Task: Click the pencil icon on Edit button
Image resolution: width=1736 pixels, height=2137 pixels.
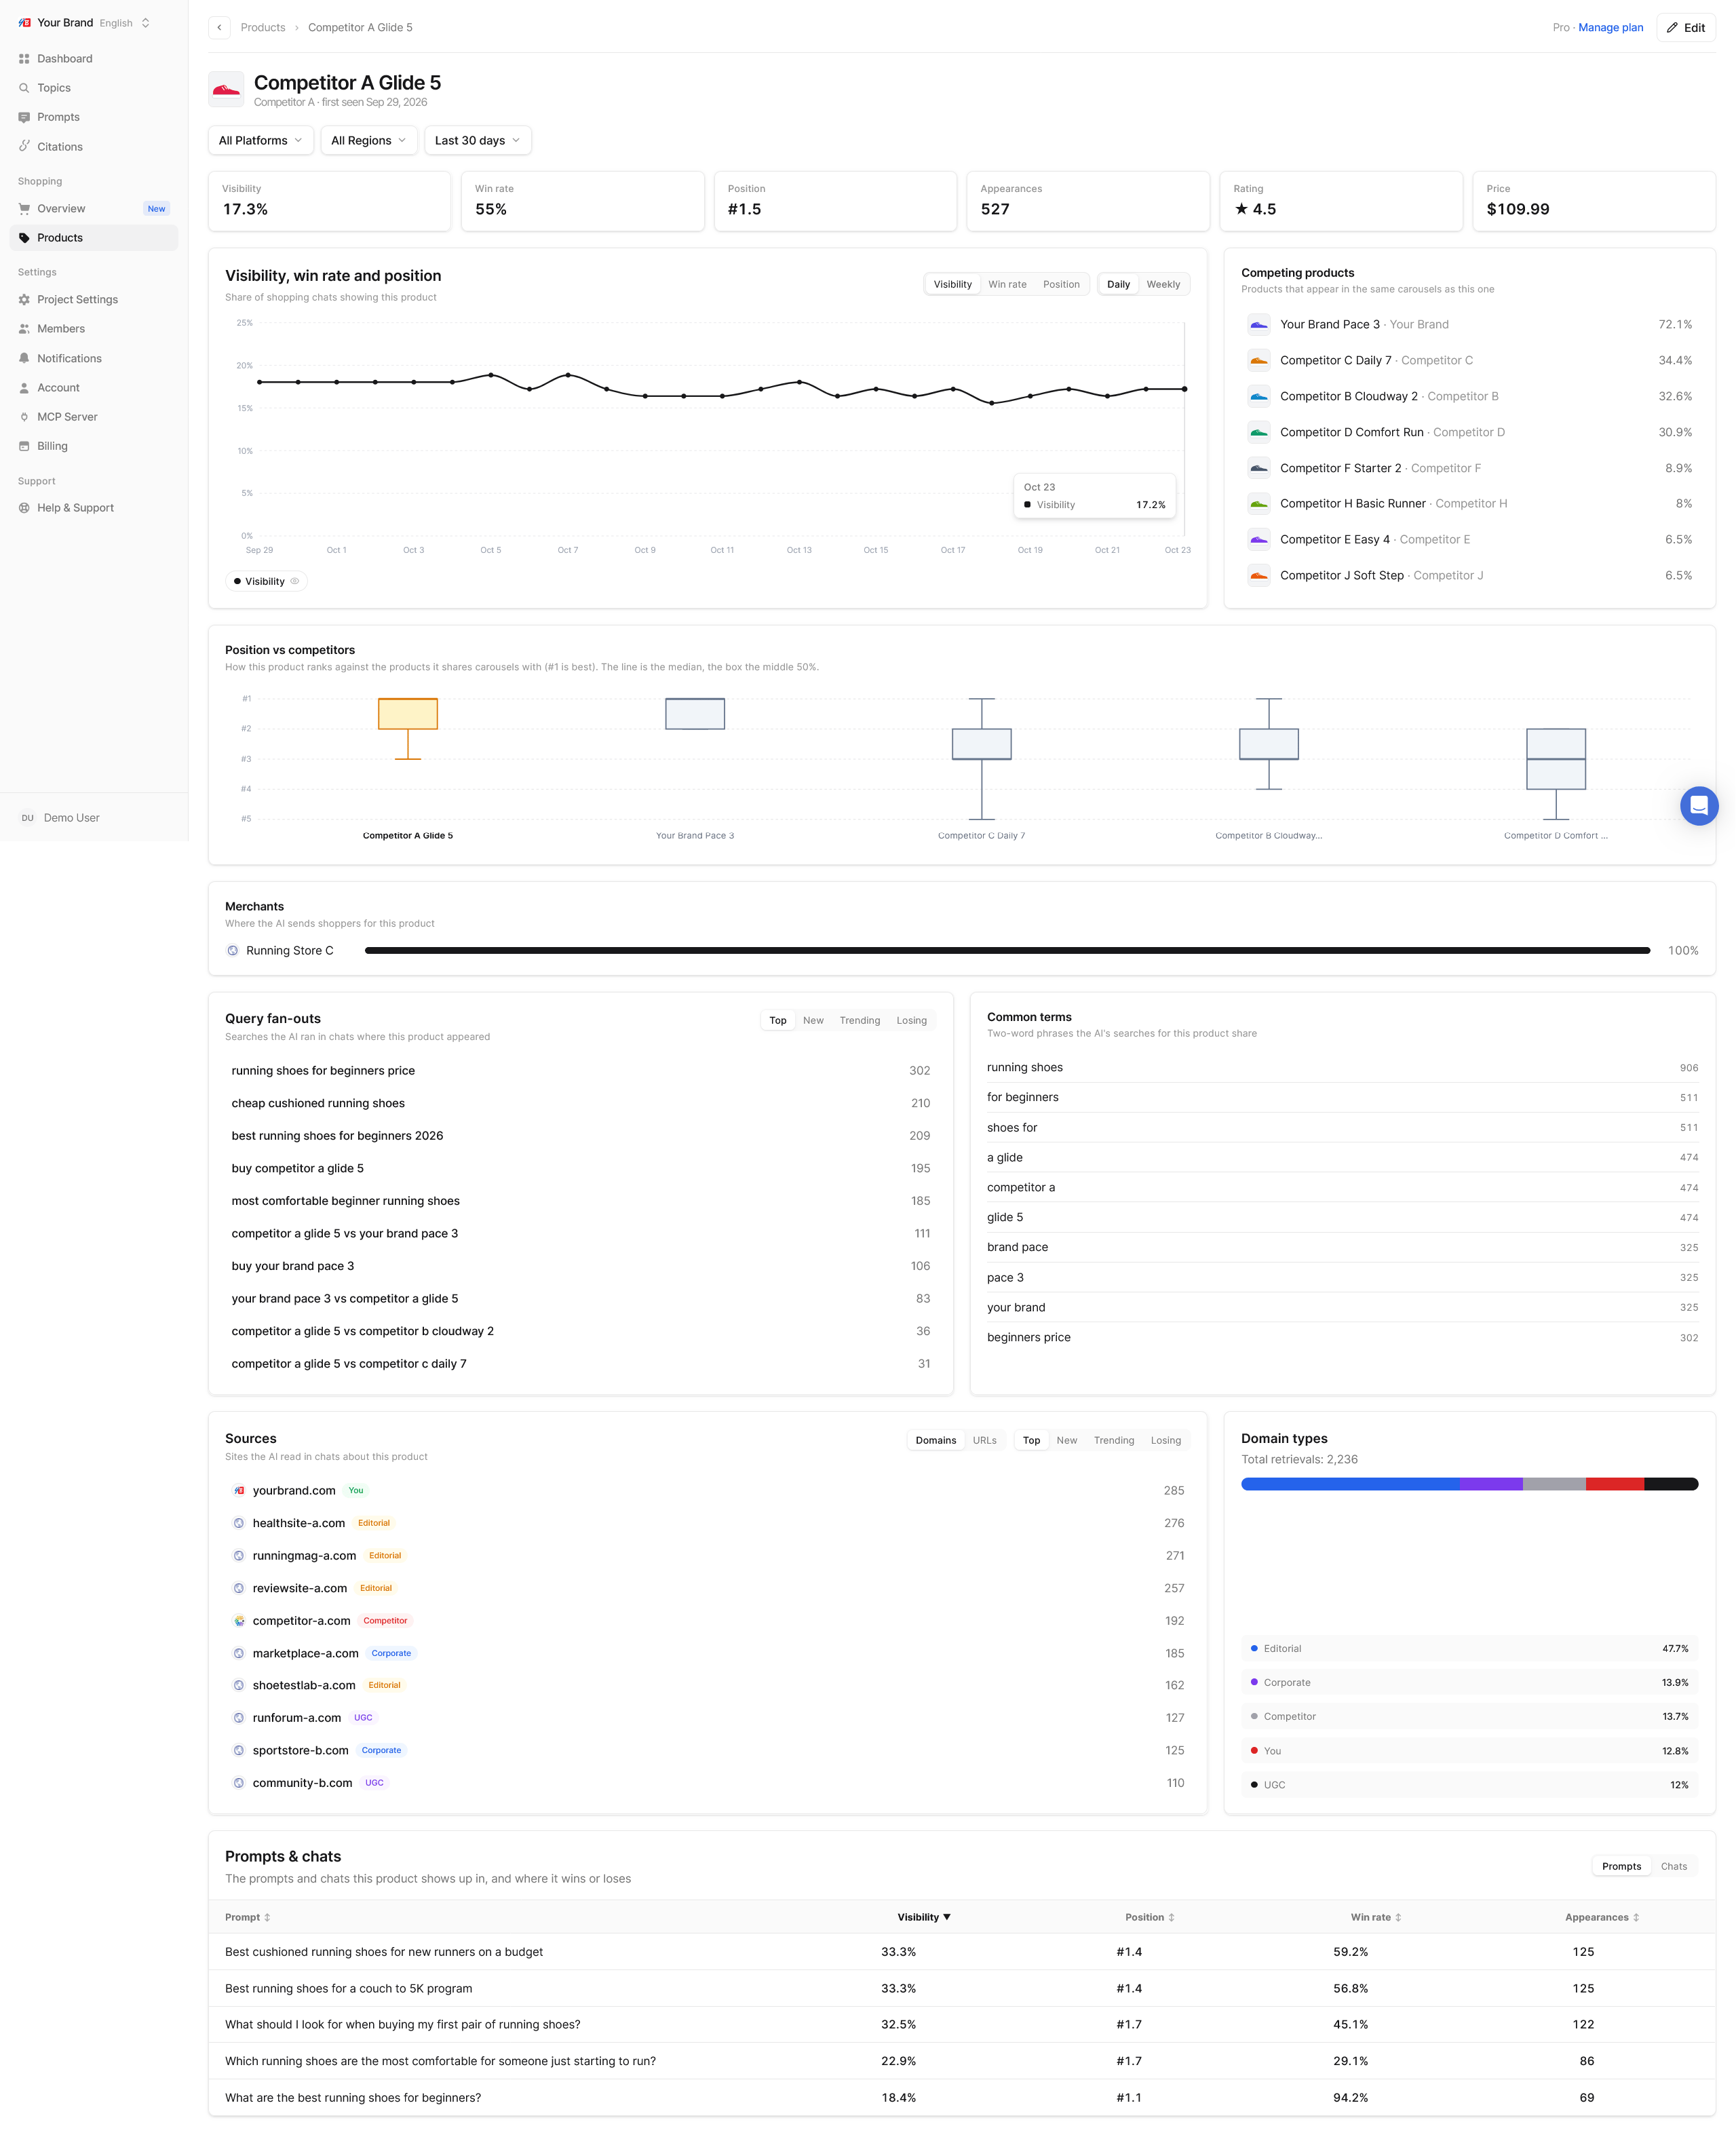Action: click(1672, 28)
